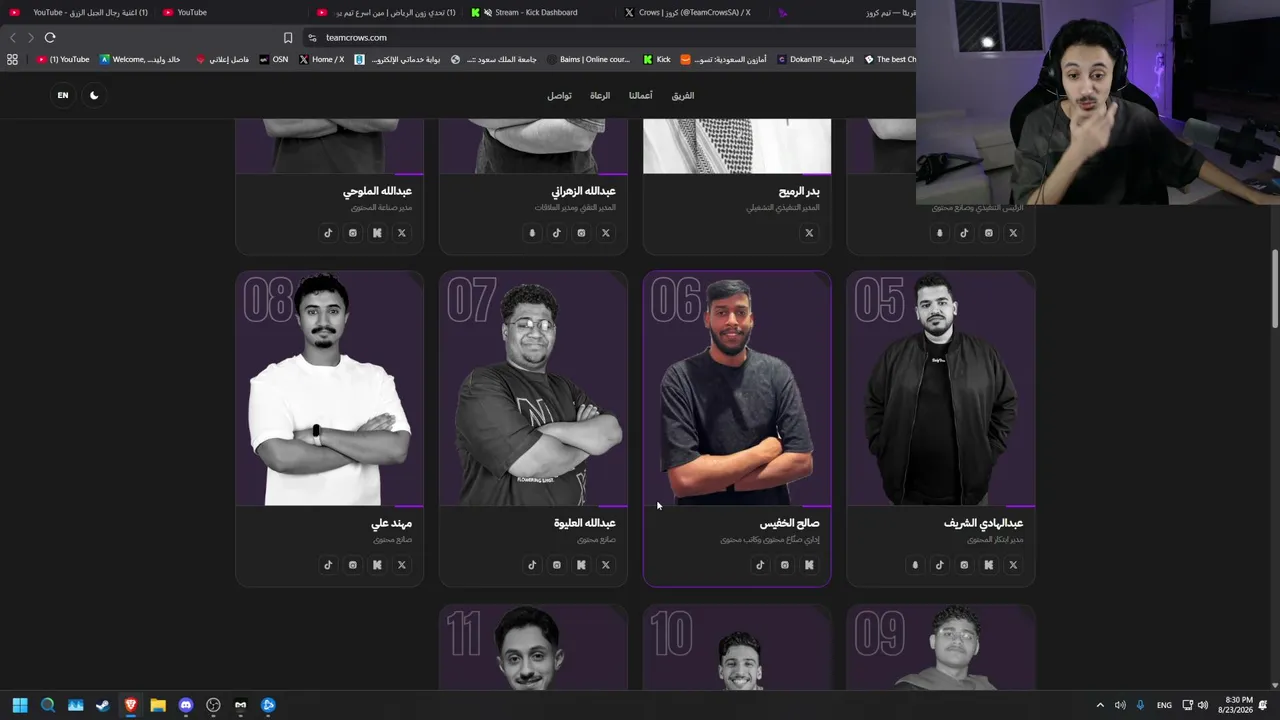Screen dimensions: 1280x720
Task: Open the أعمالنا navigation item
Action: coord(641,96)
